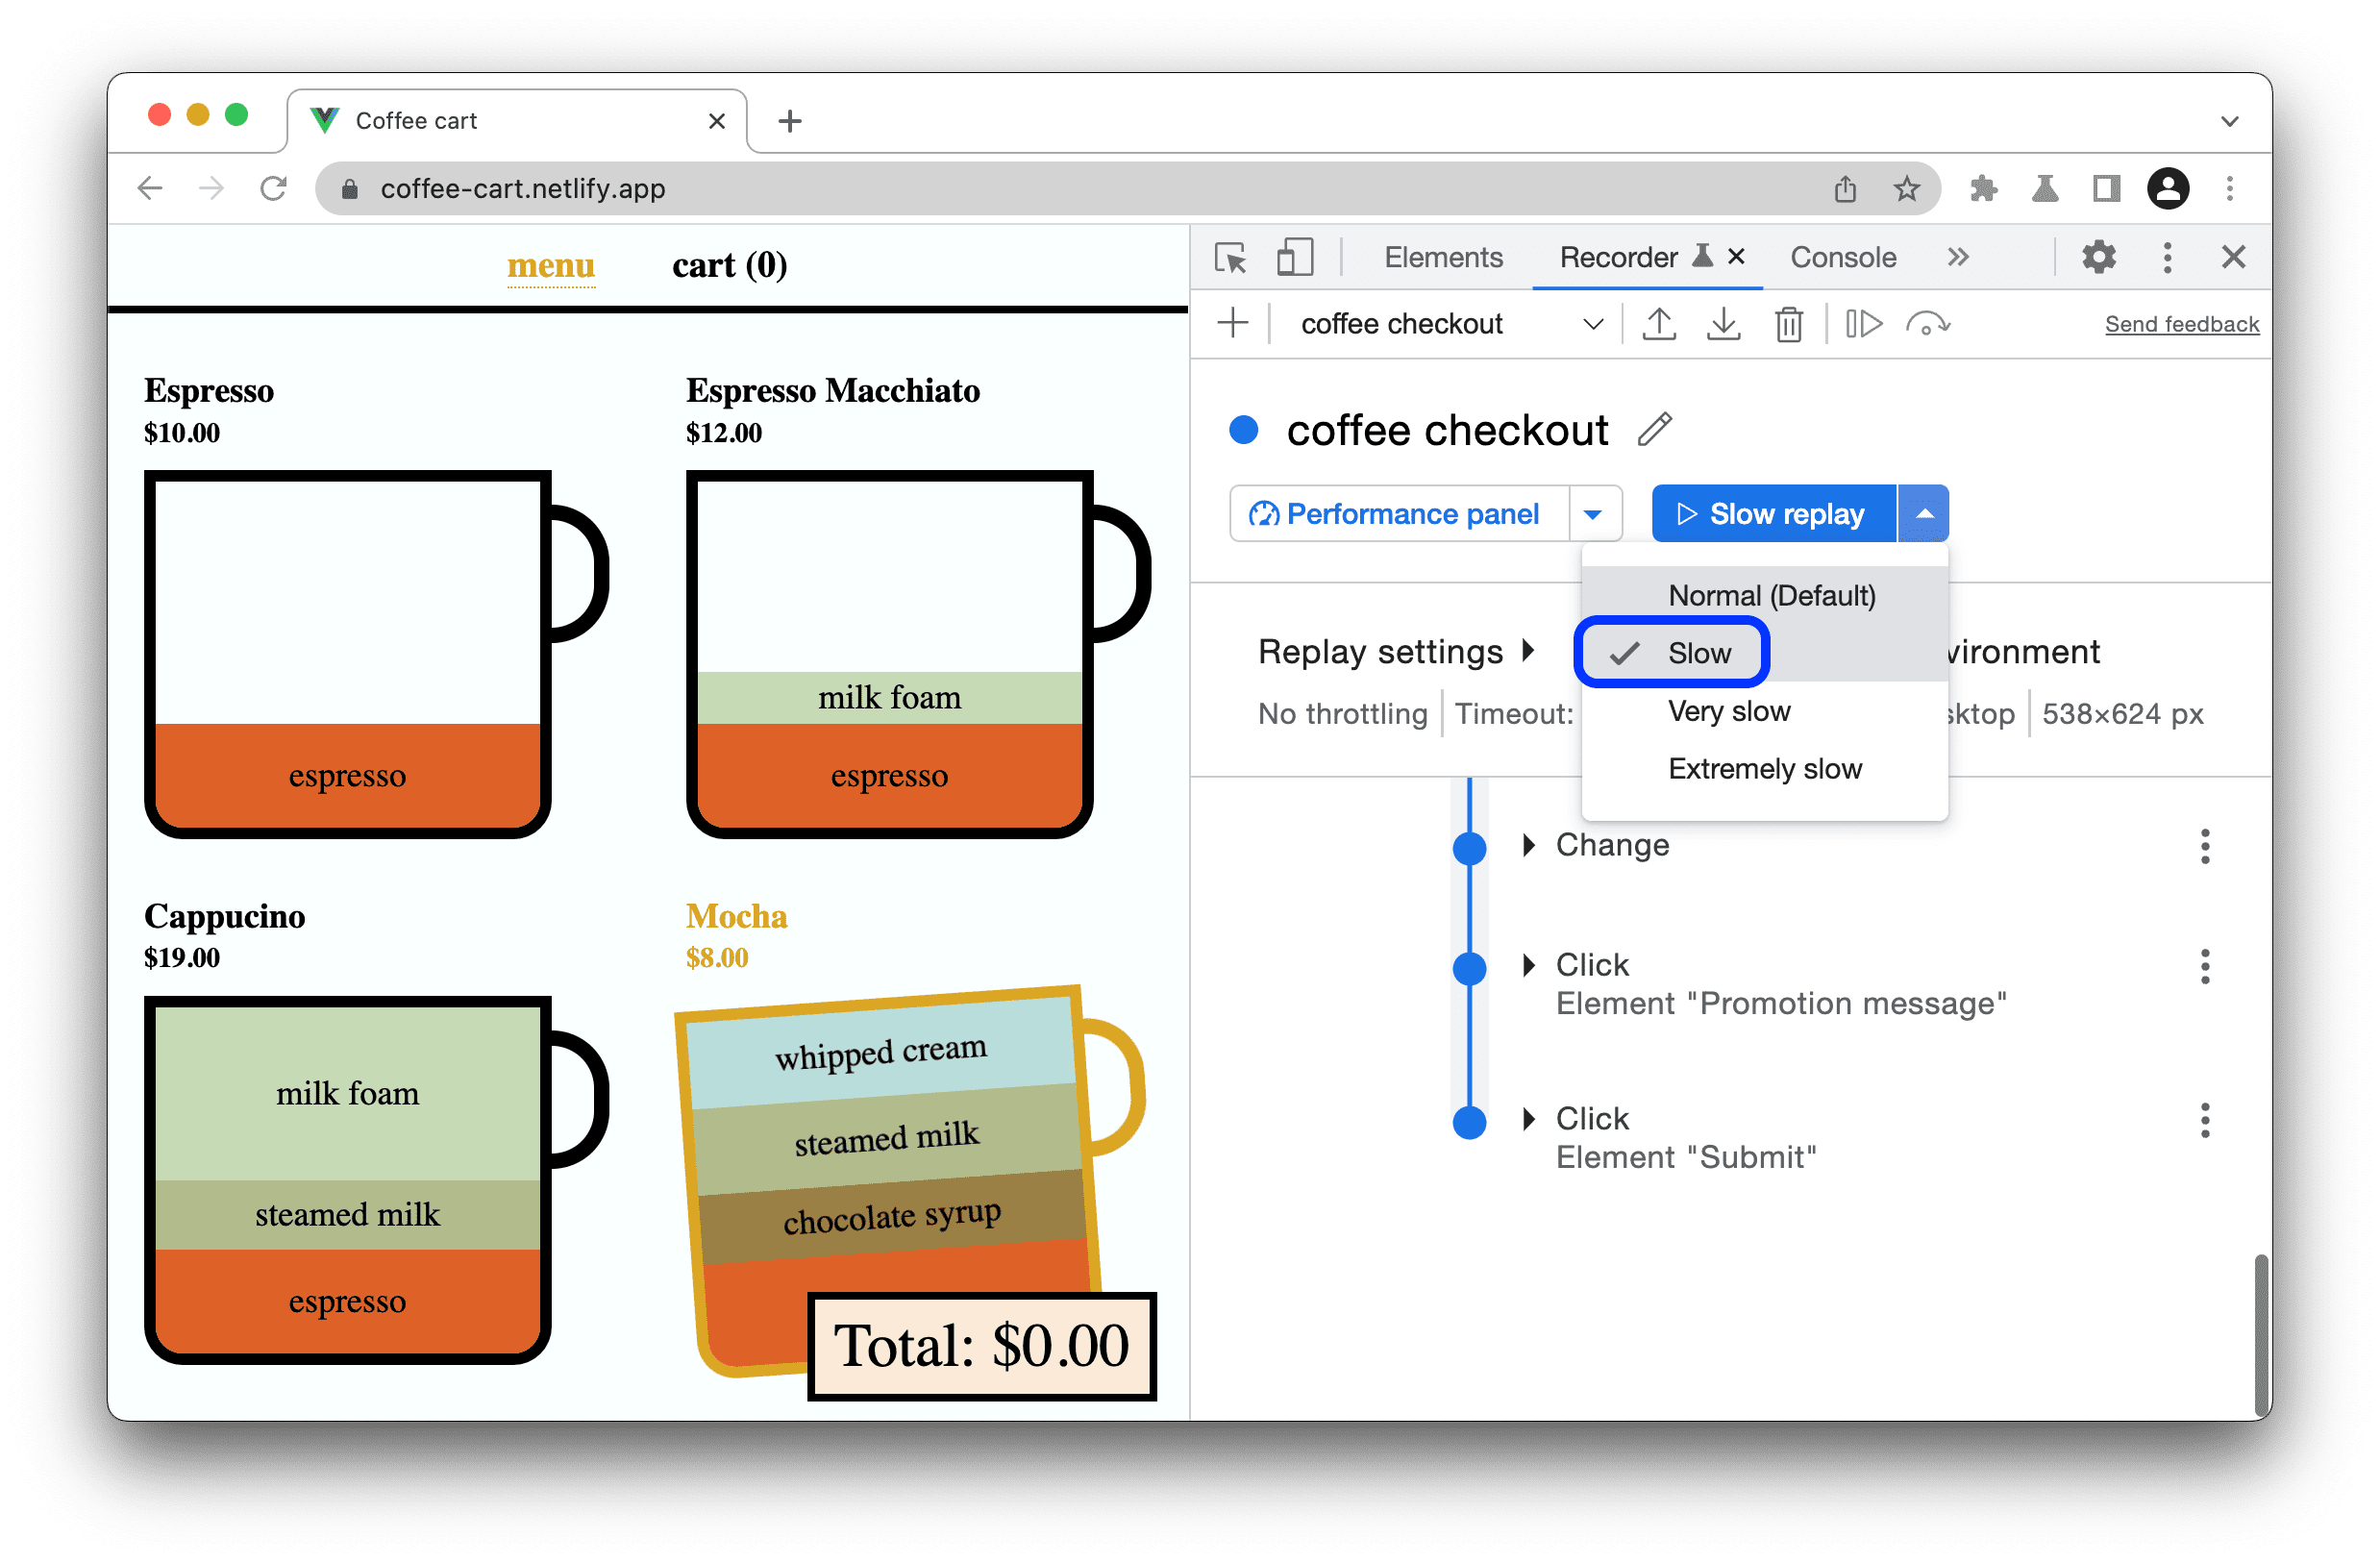Click the add new recording step button
Viewport: 2380px width, 1563px height.
[1240, 326]
